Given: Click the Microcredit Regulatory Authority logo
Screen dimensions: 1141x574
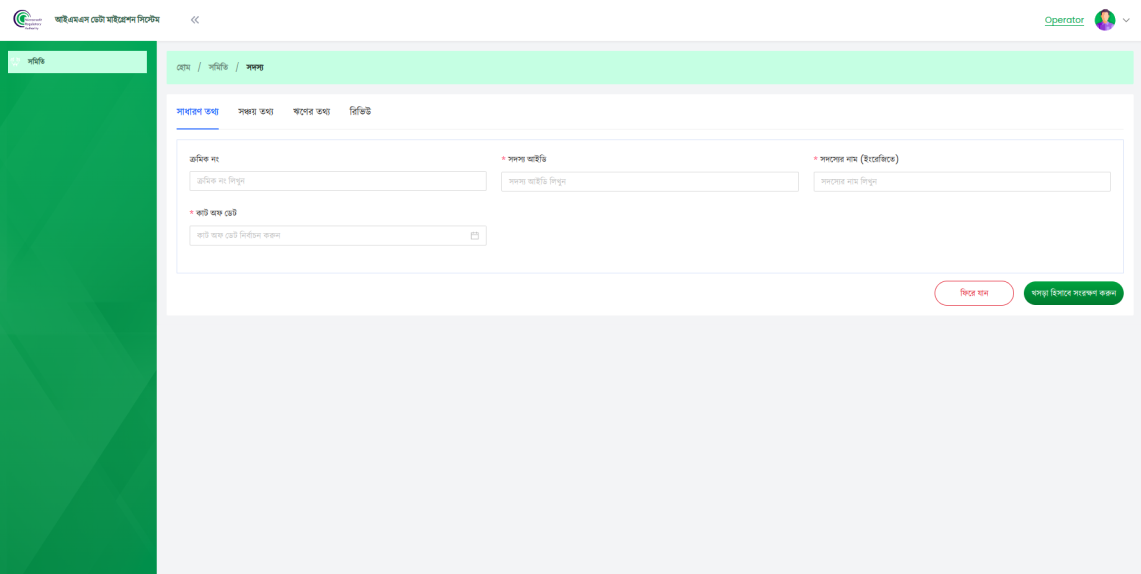Looking at the screenshot, I should coord(27,20).
